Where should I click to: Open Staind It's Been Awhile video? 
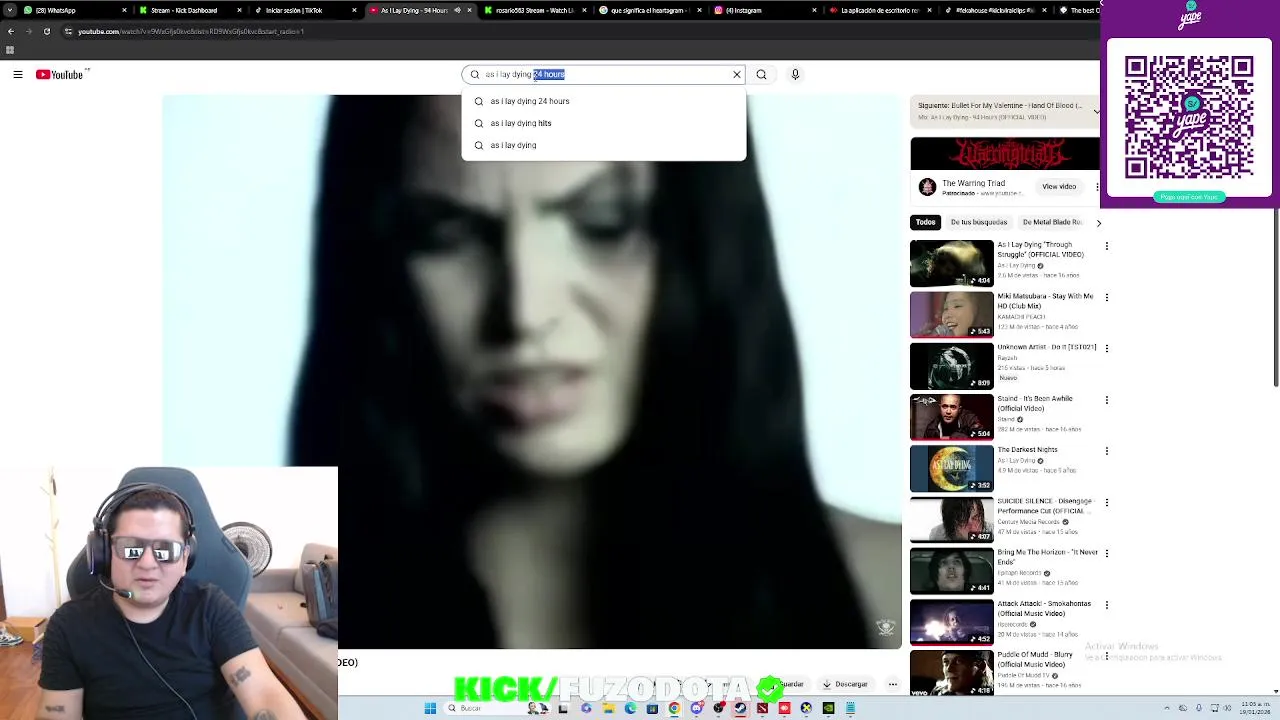pyautogui.click(x=952, y=418)
